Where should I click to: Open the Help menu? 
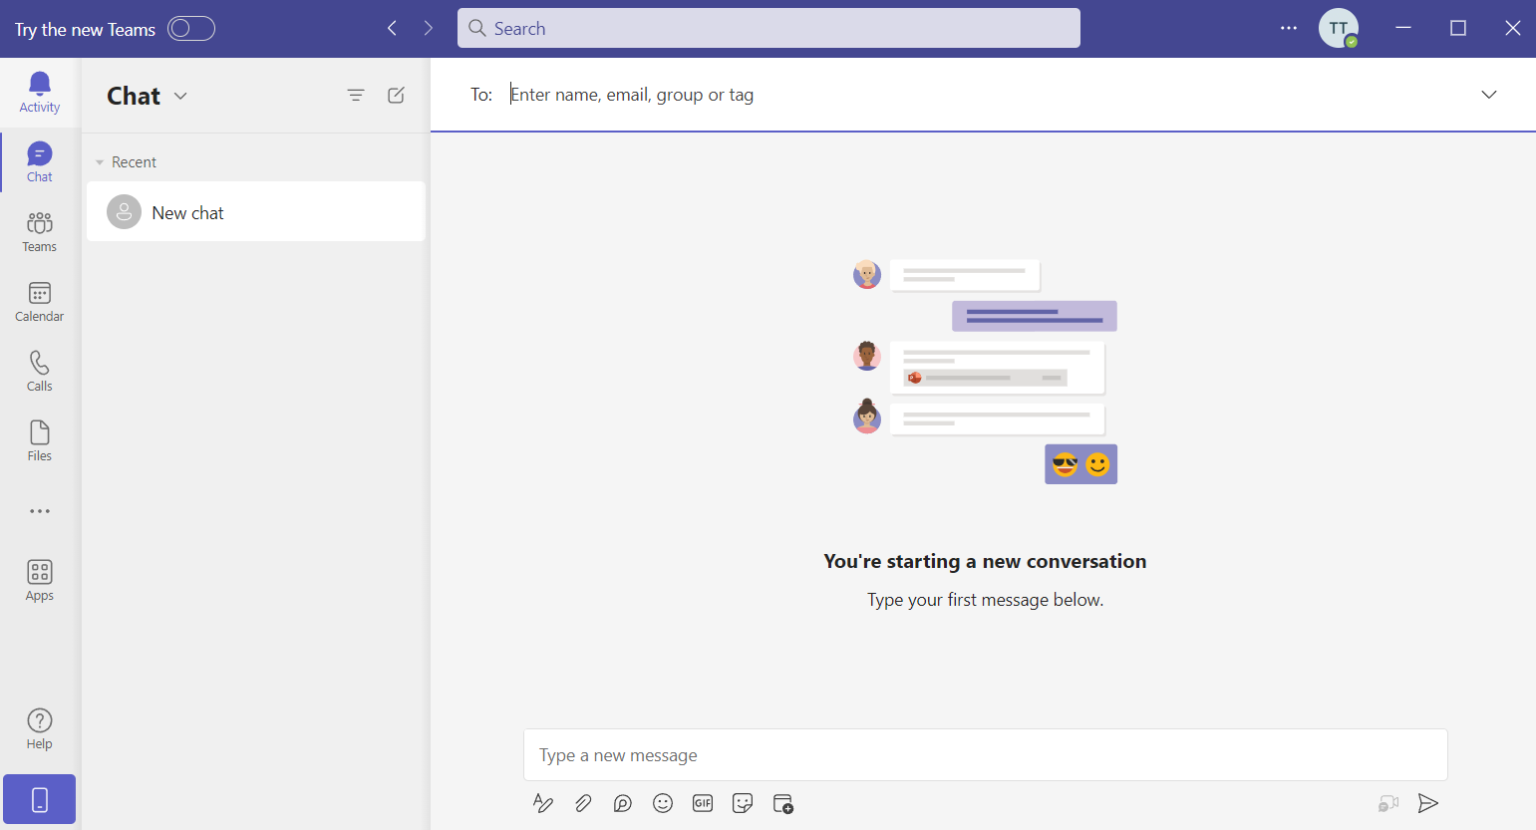[39, 729]
